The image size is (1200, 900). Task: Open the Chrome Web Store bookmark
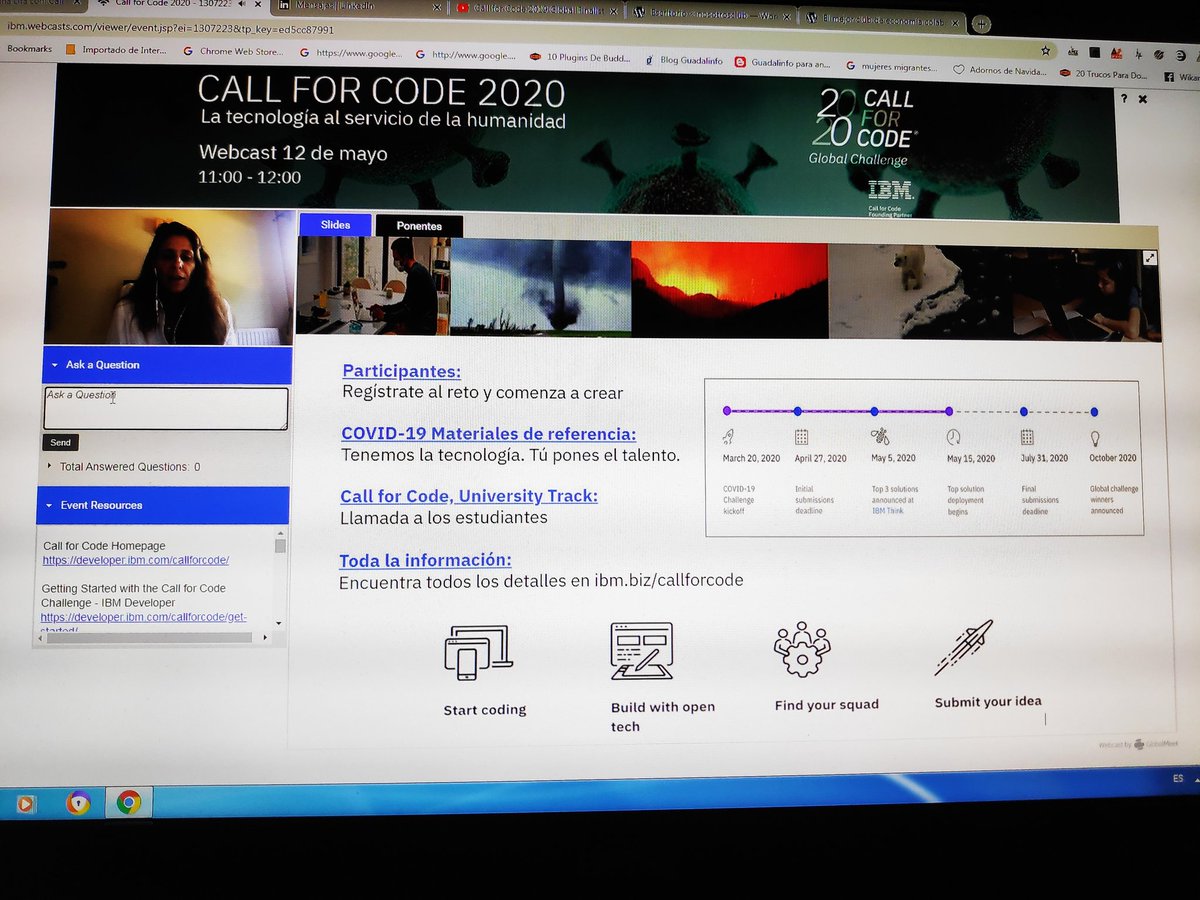pos(233,51)
